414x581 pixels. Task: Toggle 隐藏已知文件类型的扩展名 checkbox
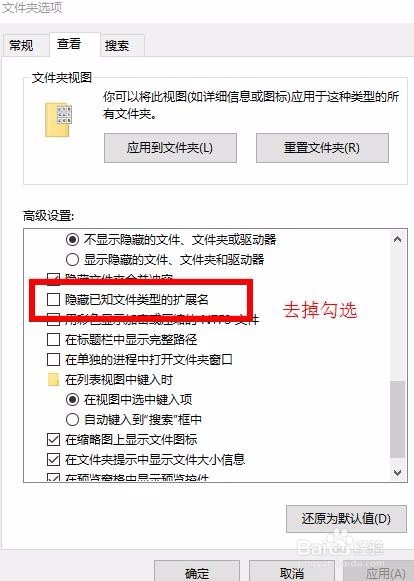pyautogui.click(x=53, y=299)
